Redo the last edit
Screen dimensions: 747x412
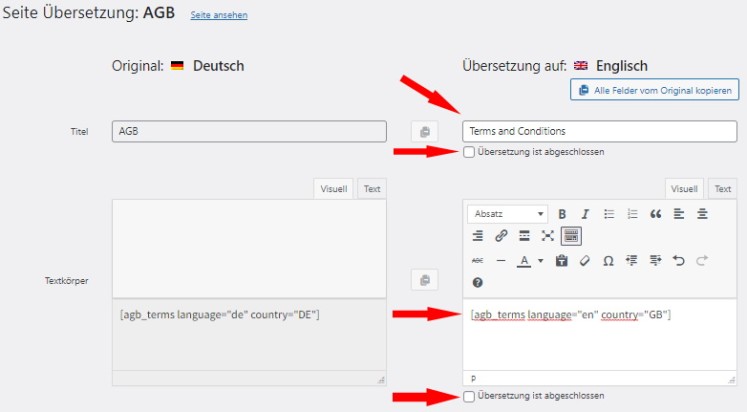coord(702,261)
